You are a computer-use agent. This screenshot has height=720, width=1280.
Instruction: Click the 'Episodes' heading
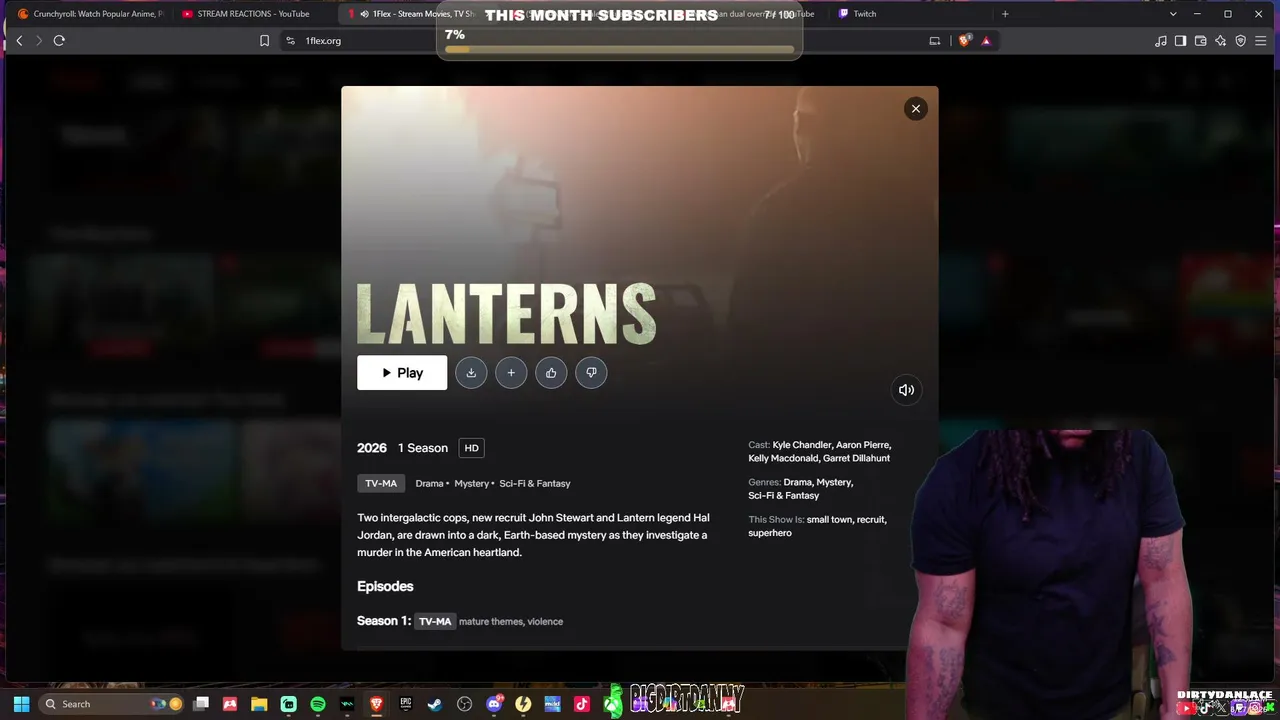385,586
